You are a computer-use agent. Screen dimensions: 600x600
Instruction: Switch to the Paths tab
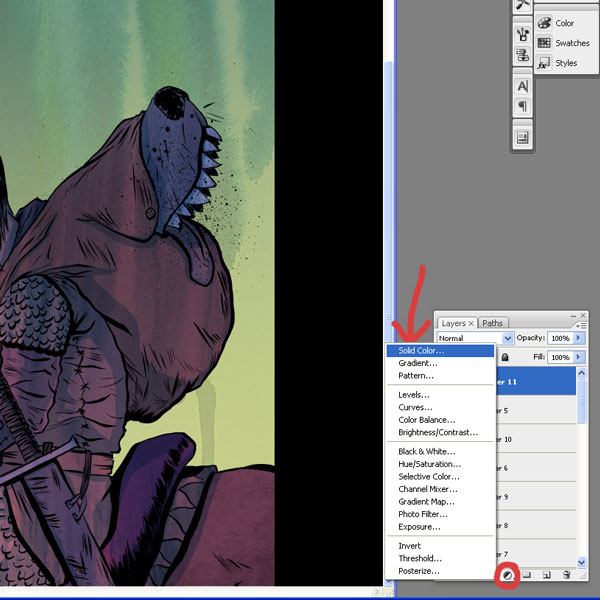pos(492,323)
